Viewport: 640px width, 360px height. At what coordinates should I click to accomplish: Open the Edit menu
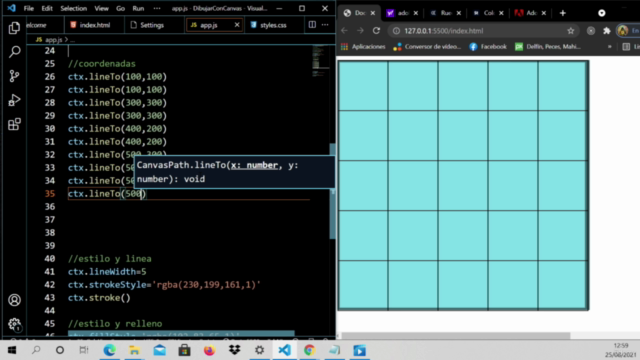[x=47, y=8]
